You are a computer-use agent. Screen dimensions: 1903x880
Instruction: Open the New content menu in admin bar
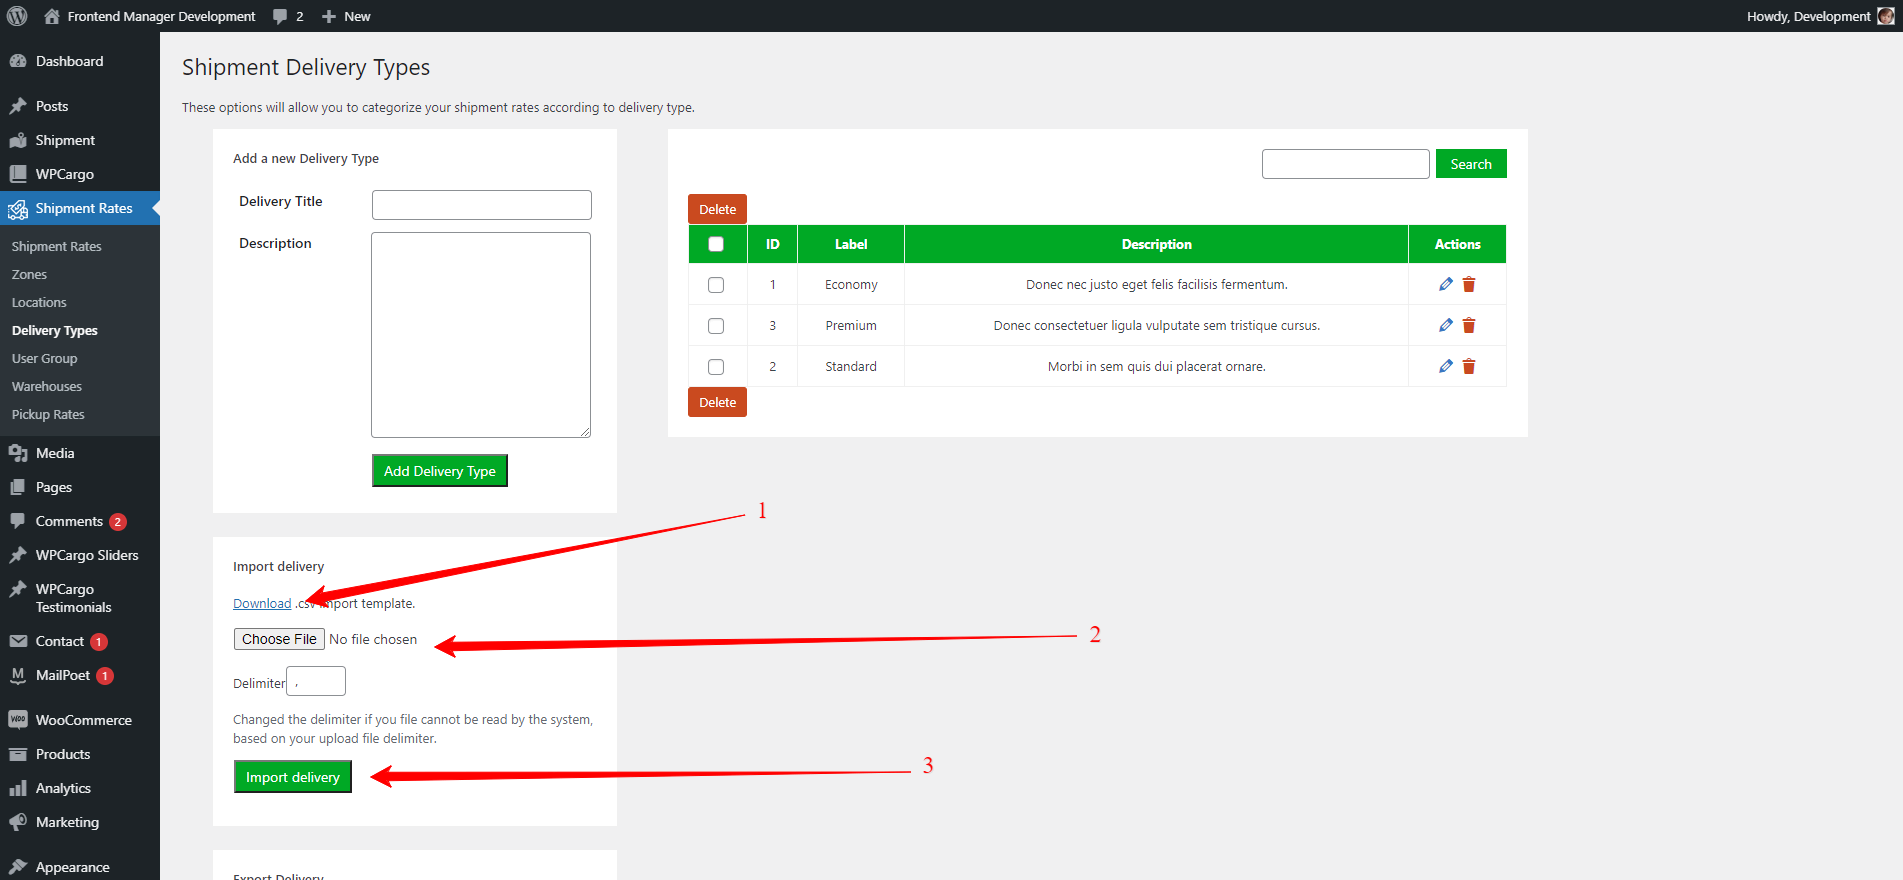pyautogui.click(x=346, y=16)
